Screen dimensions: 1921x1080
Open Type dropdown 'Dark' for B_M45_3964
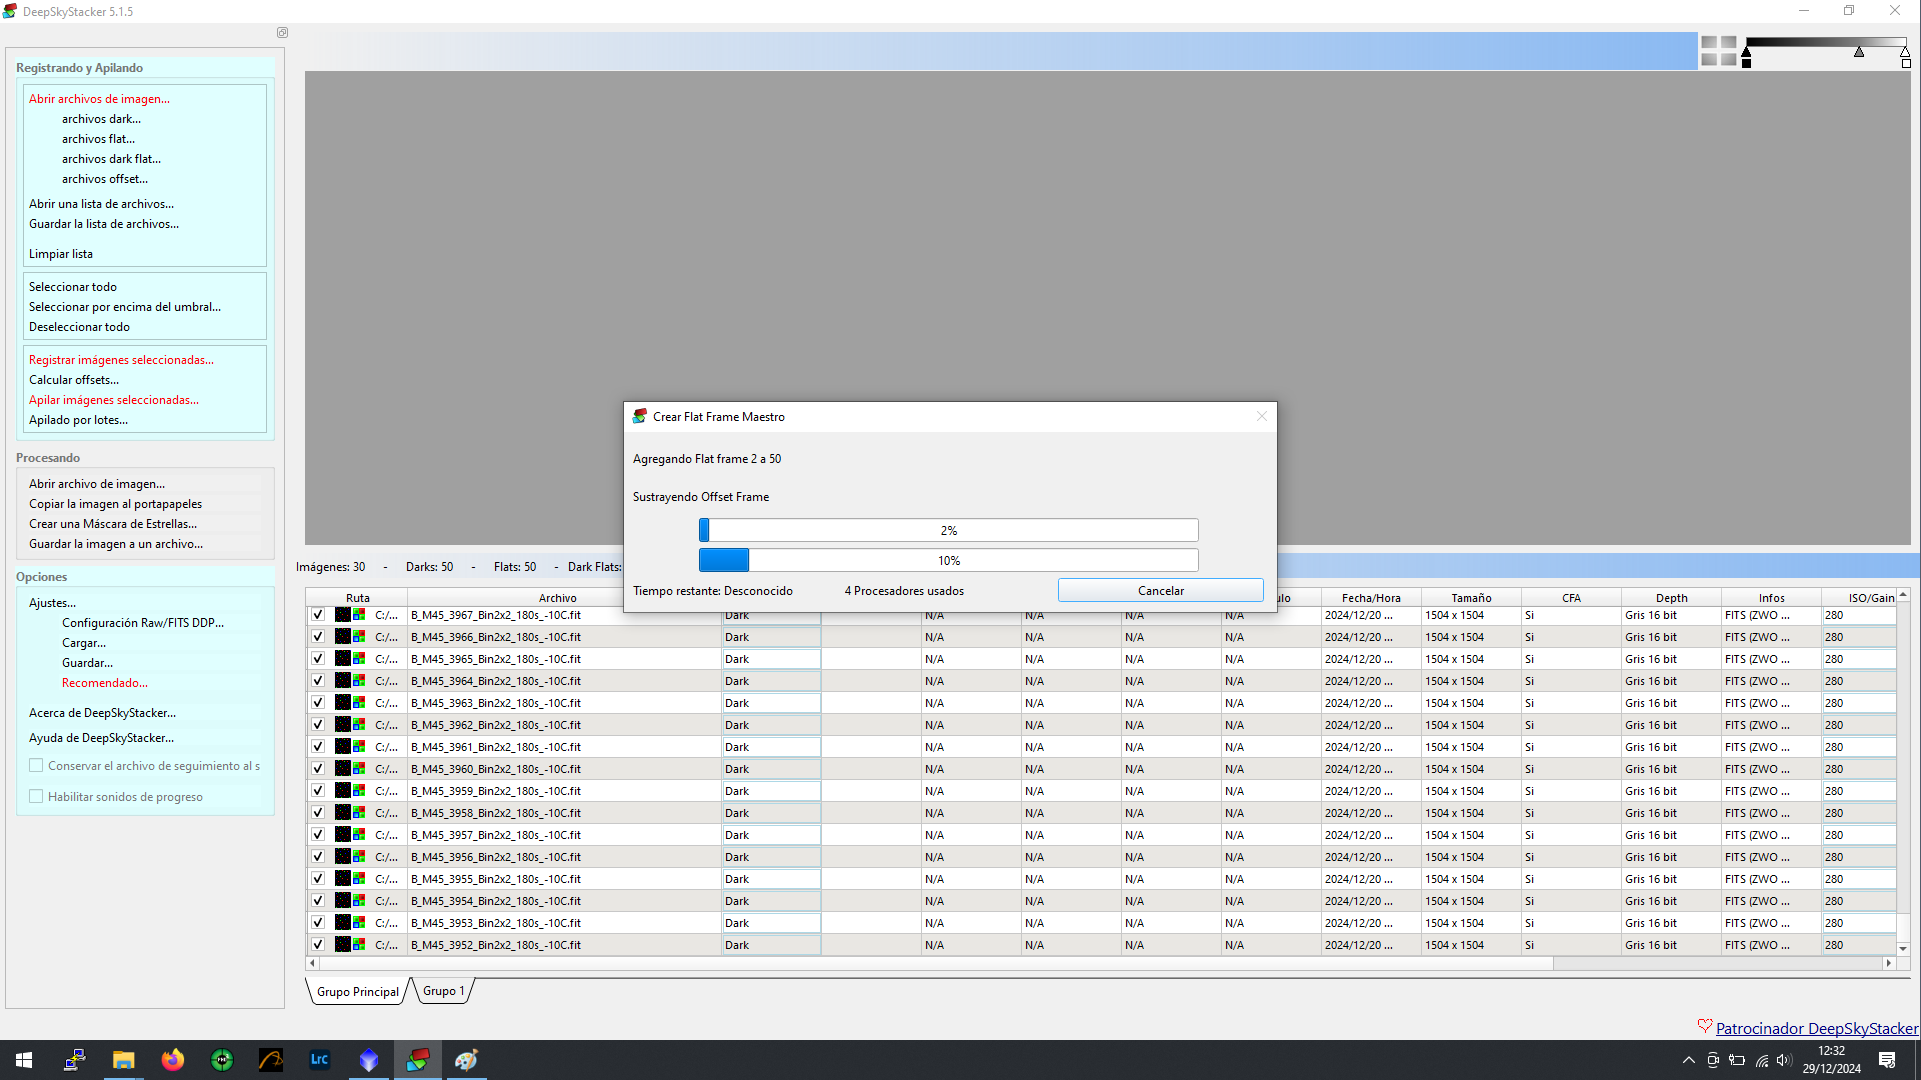(771, 681)
